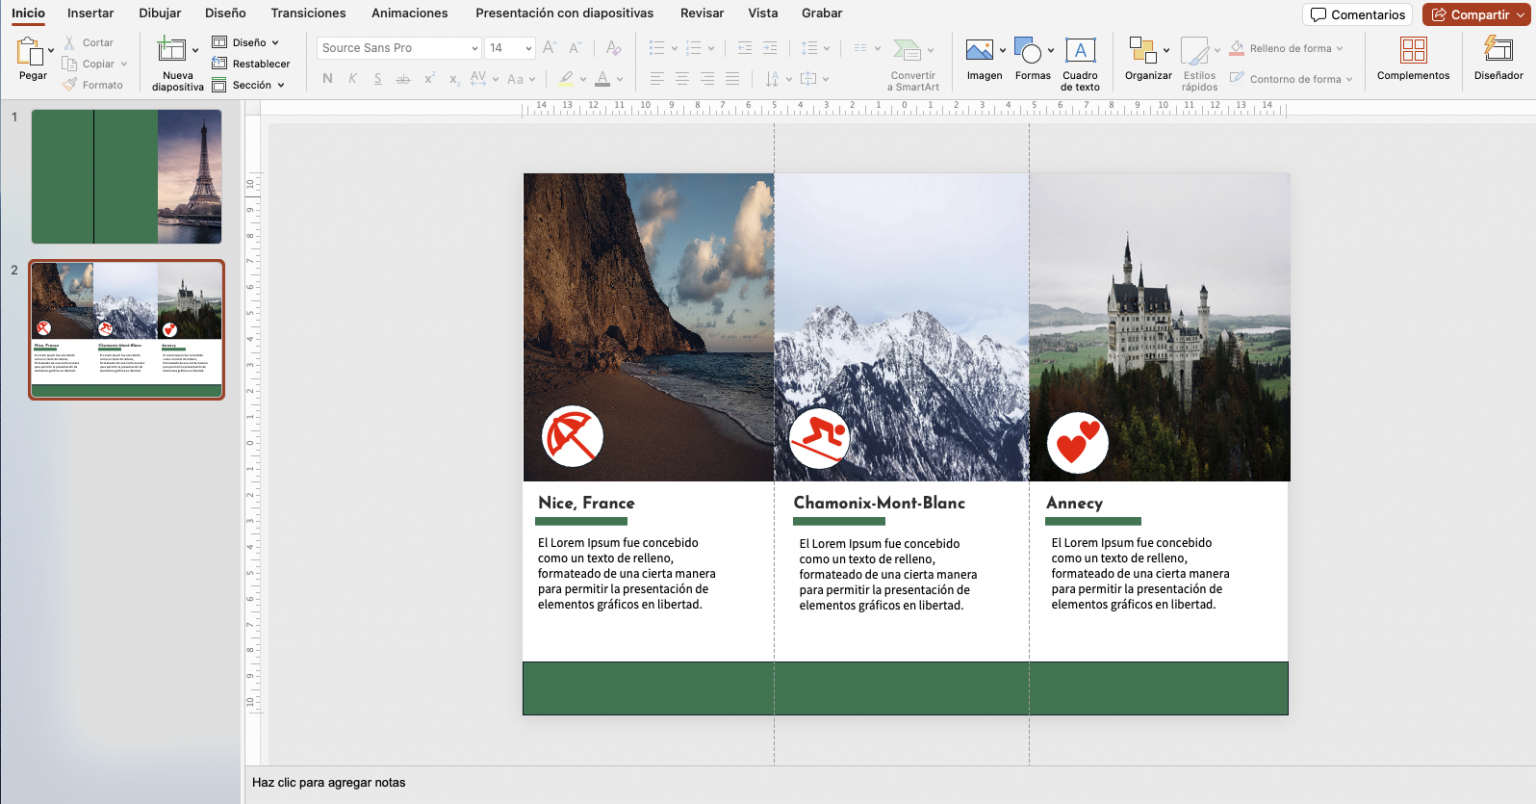Switch to the Animaciones ribbon tab

tap(409, 13)
